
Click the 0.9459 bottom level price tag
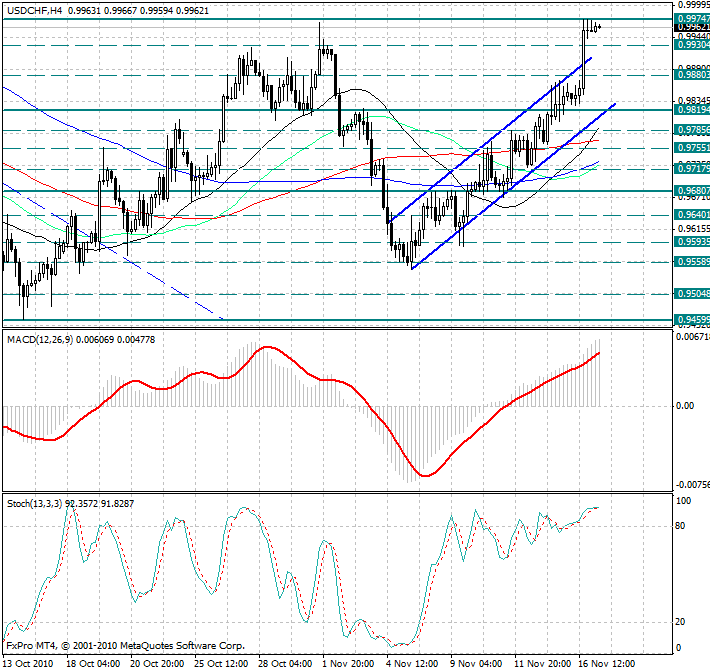tap(692, 320)
